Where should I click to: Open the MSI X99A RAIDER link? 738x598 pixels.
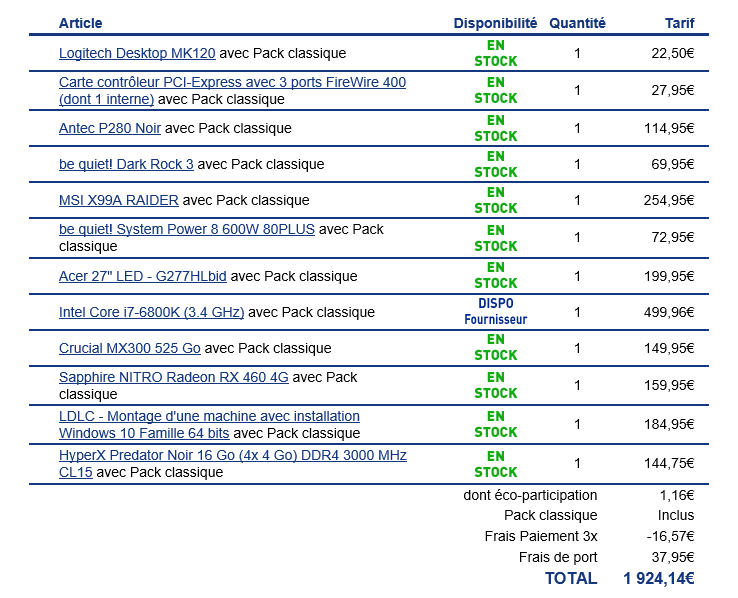point(119,200)
